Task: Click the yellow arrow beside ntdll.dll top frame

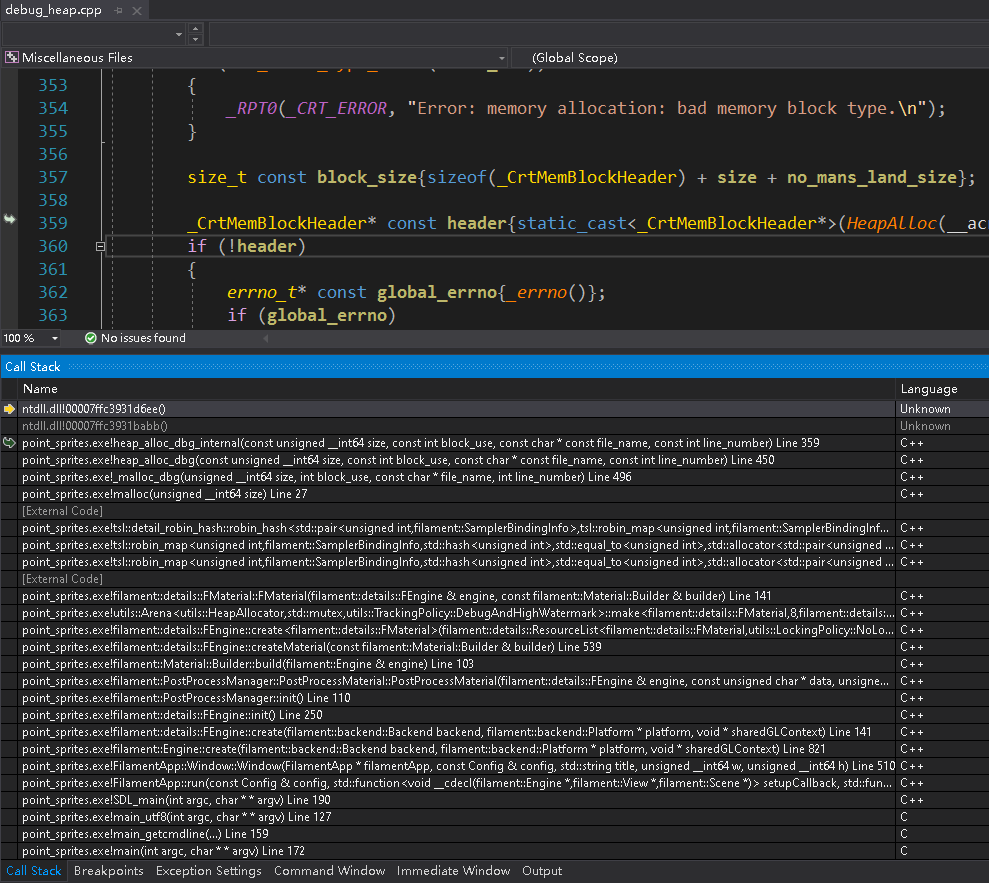Action: (x=8, y=408)
